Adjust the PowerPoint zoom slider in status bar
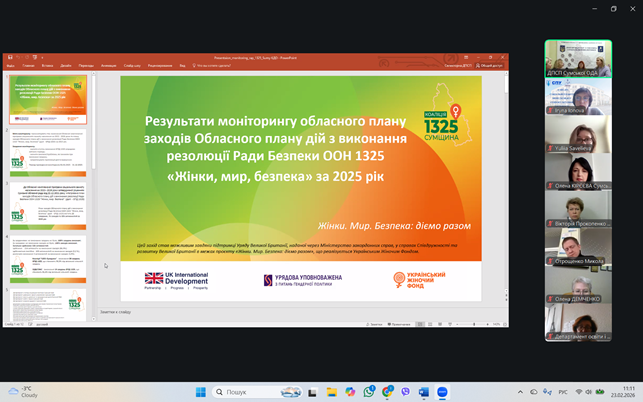 pyautogui.click(x=472, y=324)
